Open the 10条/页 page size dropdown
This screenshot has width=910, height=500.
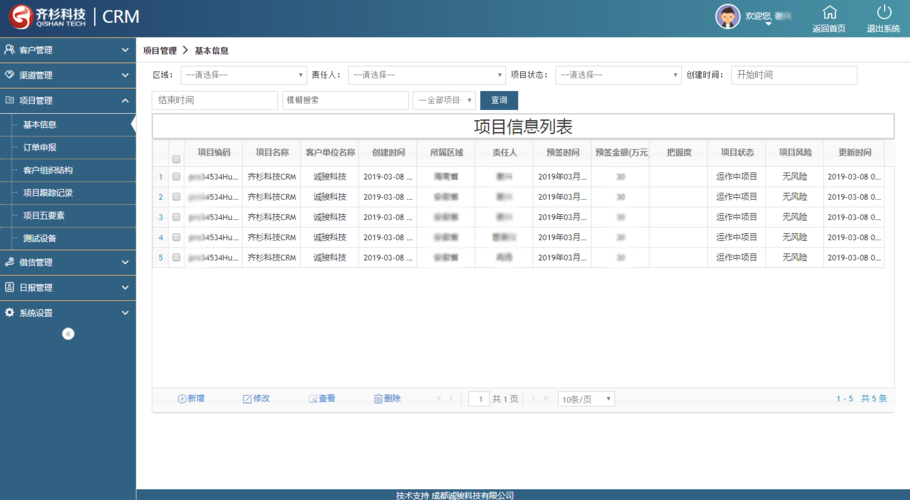tap(585, 399)
